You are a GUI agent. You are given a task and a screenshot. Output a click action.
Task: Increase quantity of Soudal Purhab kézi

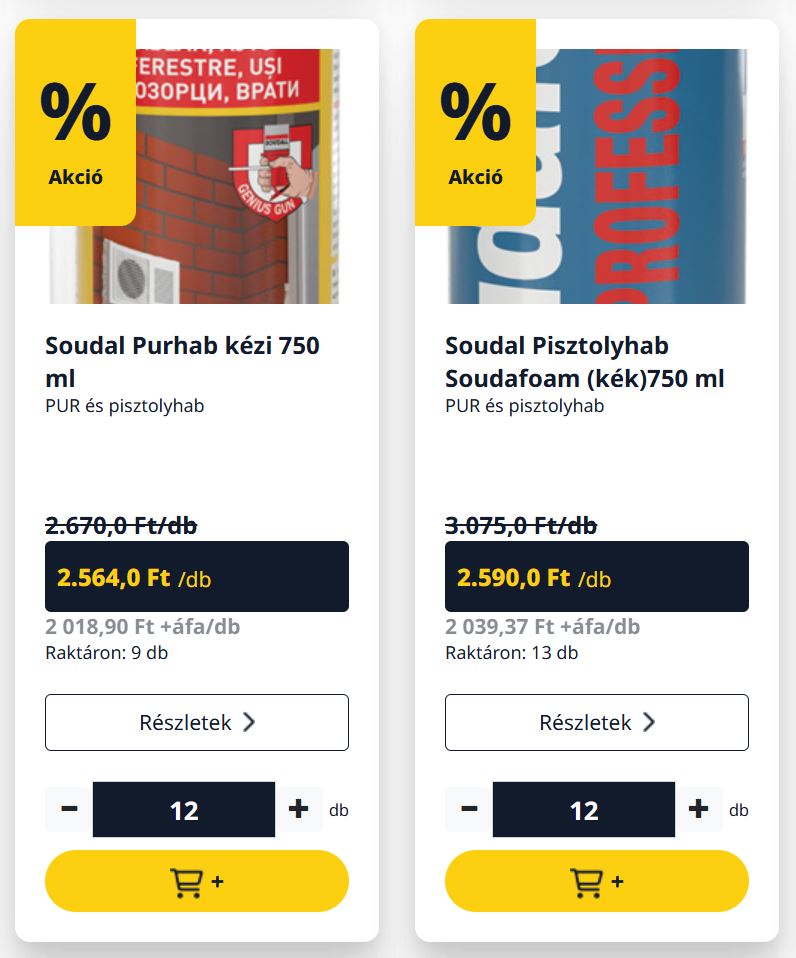click(299, 809)
